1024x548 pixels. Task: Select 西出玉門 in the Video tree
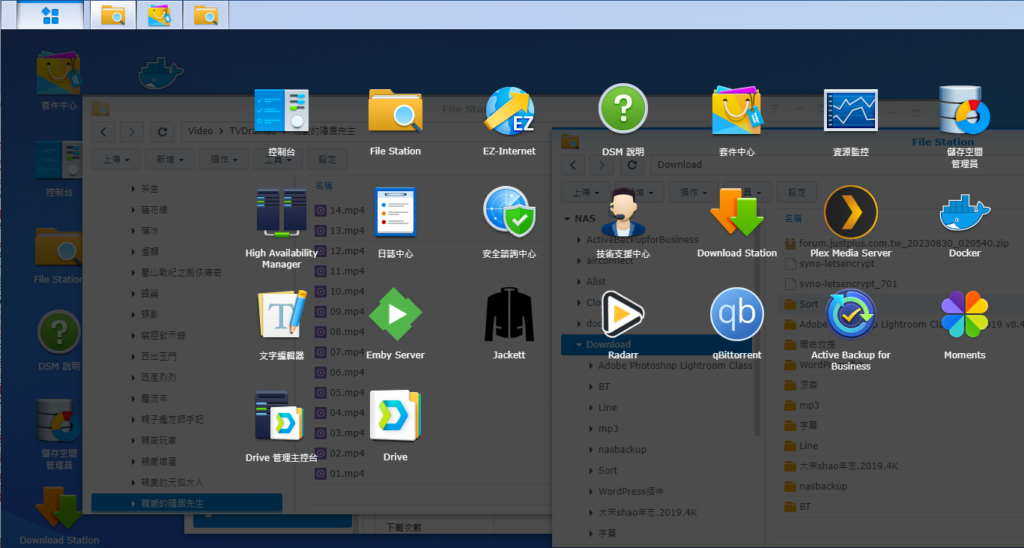click(159, 356)
